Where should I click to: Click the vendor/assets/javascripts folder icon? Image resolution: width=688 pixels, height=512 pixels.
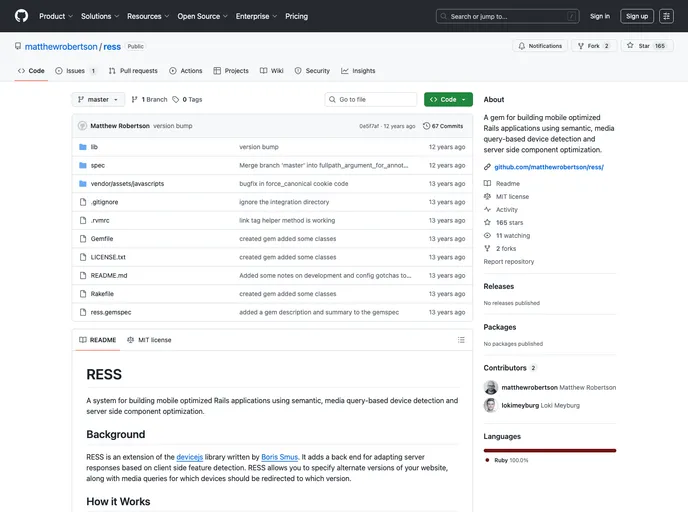82,184
